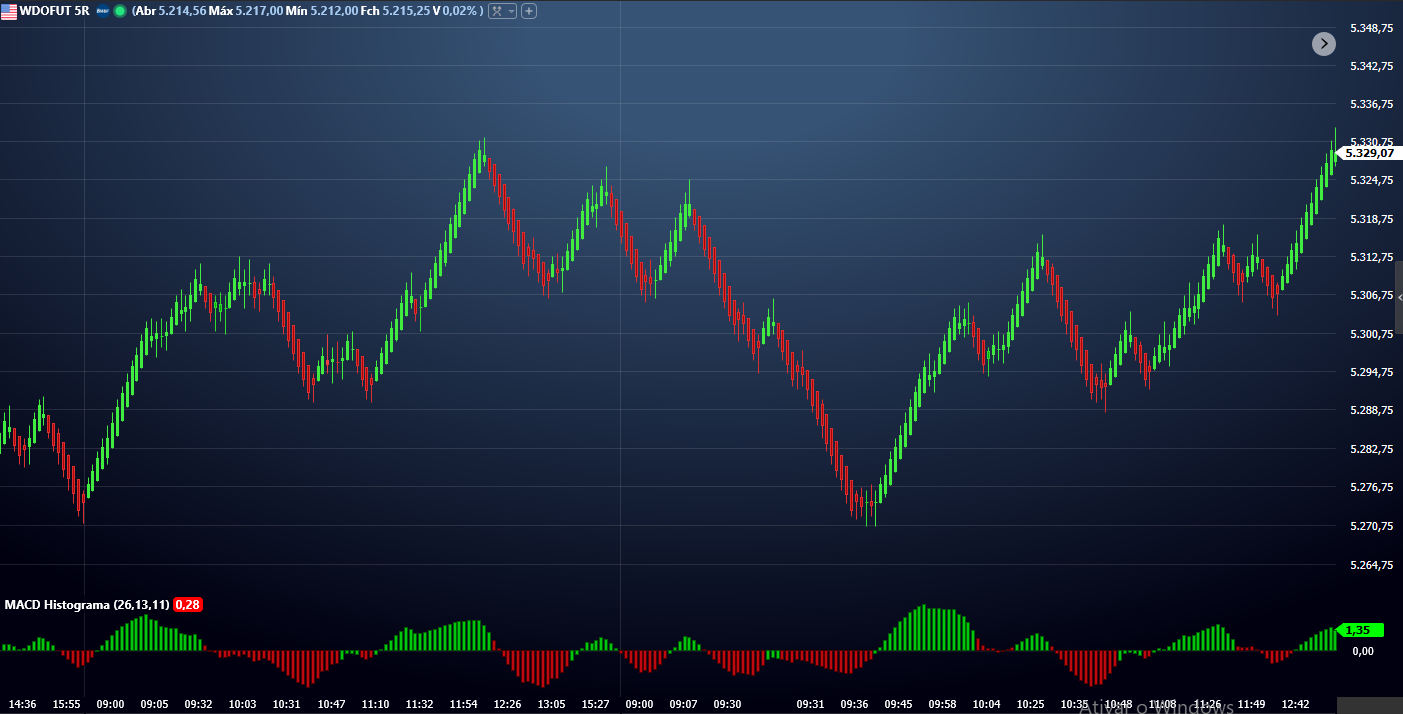
Task: Click the right side panel expander handle
Action: pyautogui.click(x=1399, y=298)
